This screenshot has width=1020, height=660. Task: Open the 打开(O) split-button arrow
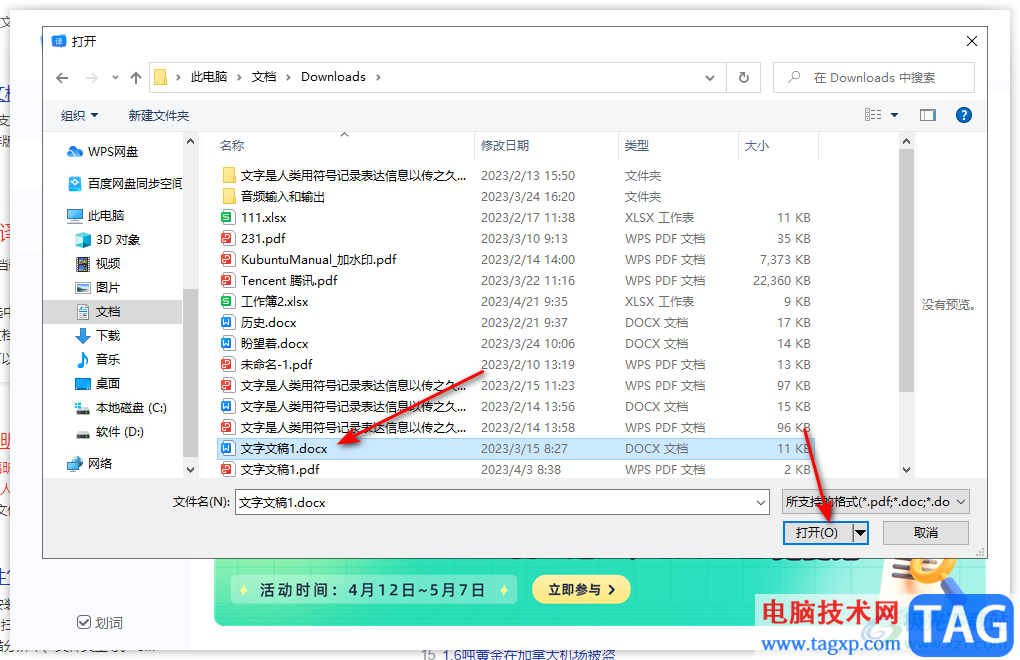click(861, 533)
